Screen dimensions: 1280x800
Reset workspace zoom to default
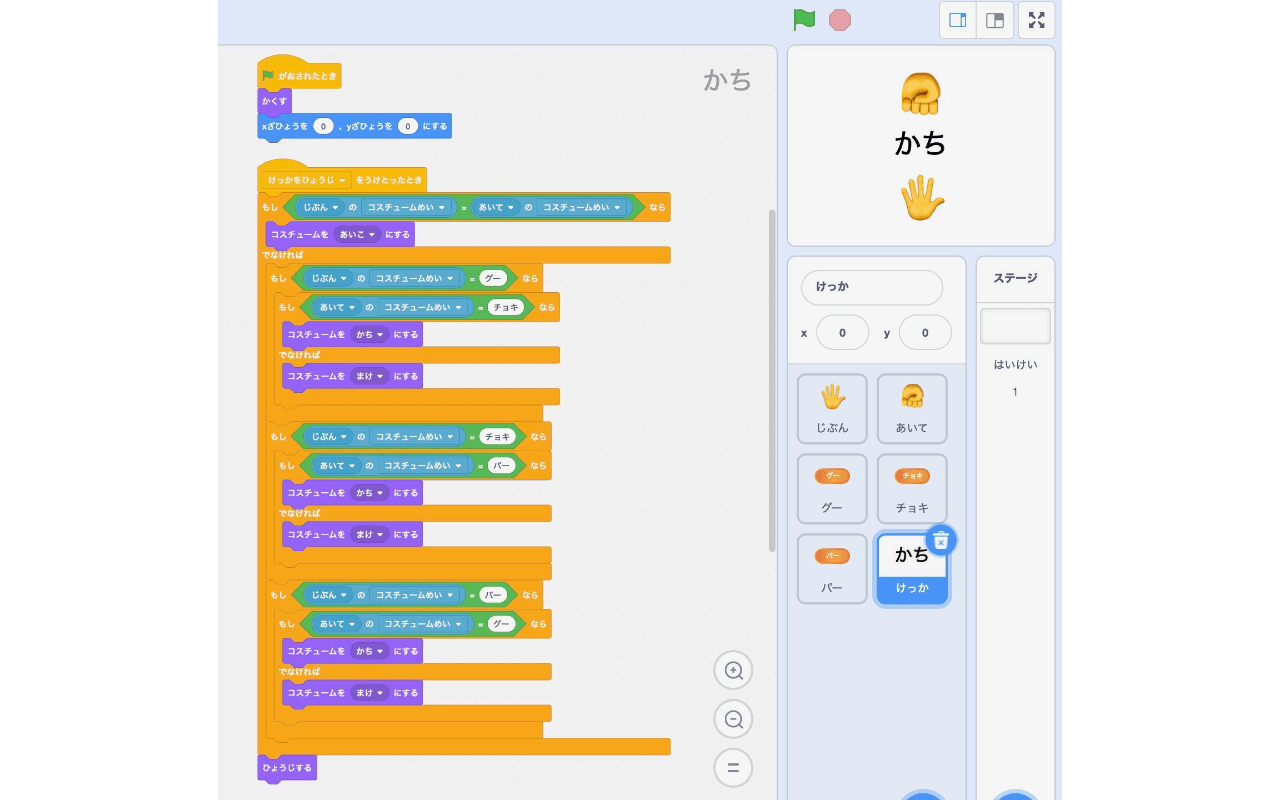coord(733,768)
